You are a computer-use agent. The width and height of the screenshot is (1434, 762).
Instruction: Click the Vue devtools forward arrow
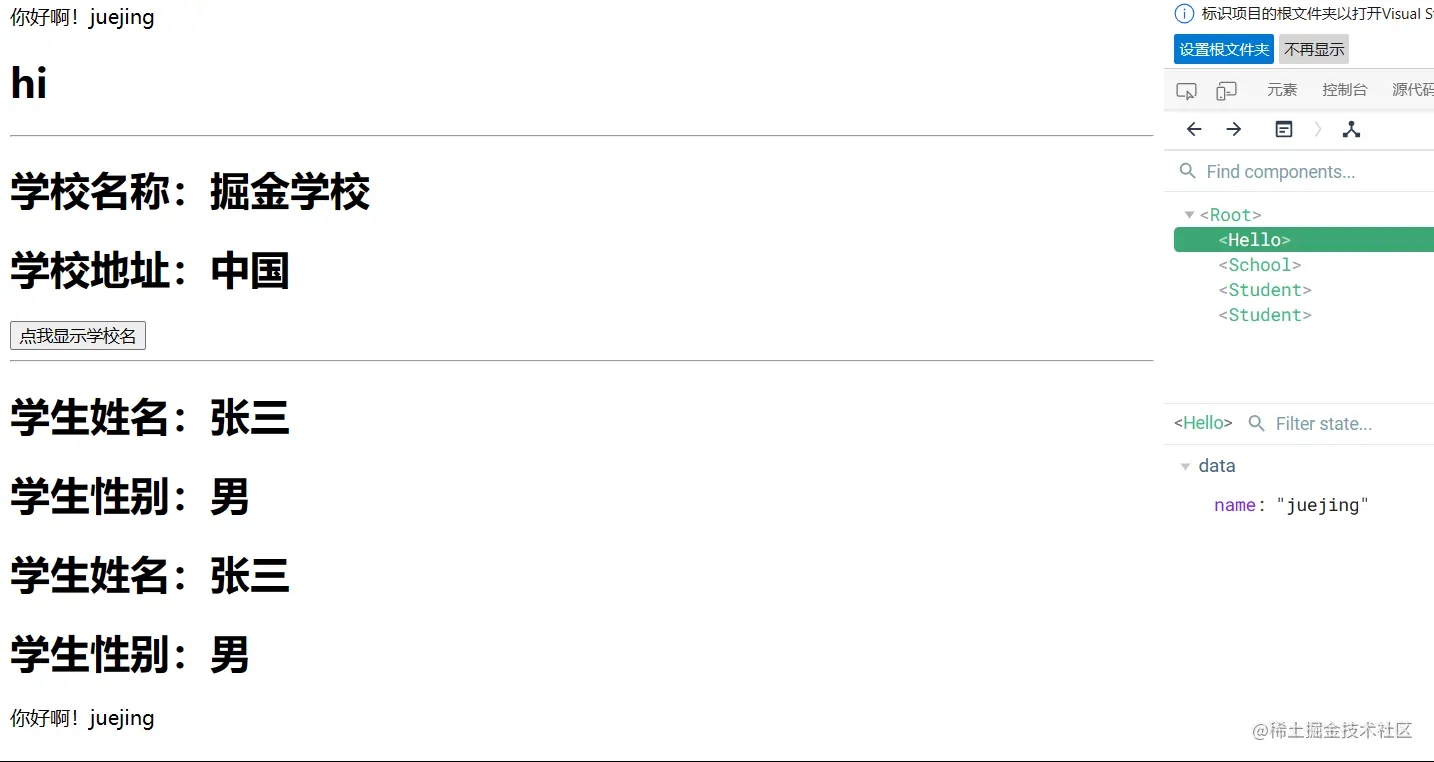[x=1234, y=129]
